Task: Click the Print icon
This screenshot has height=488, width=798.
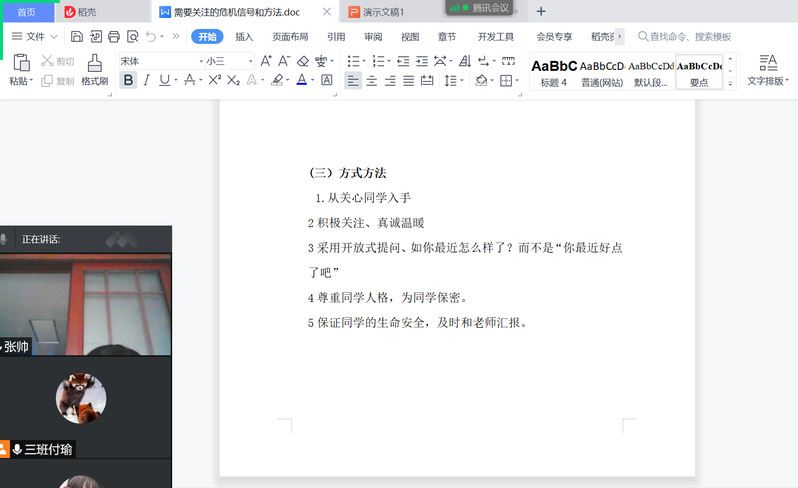Action: 114,37
